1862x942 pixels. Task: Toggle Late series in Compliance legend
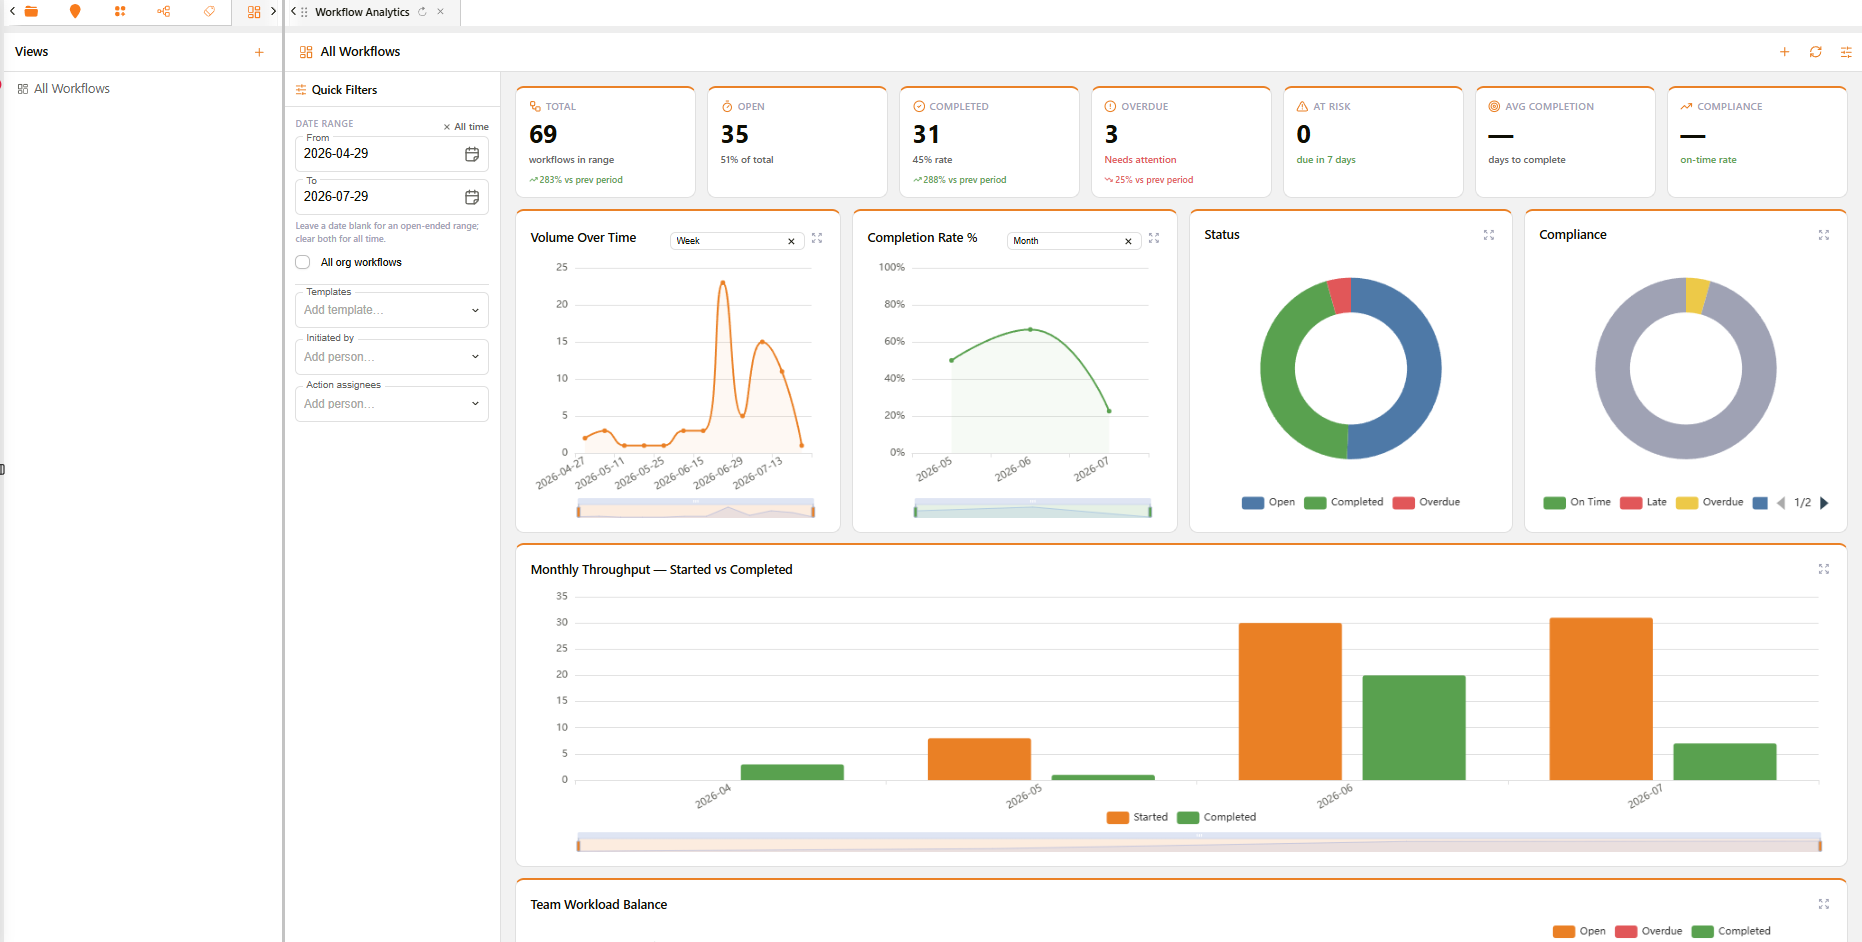click(x=1643, y=502)
